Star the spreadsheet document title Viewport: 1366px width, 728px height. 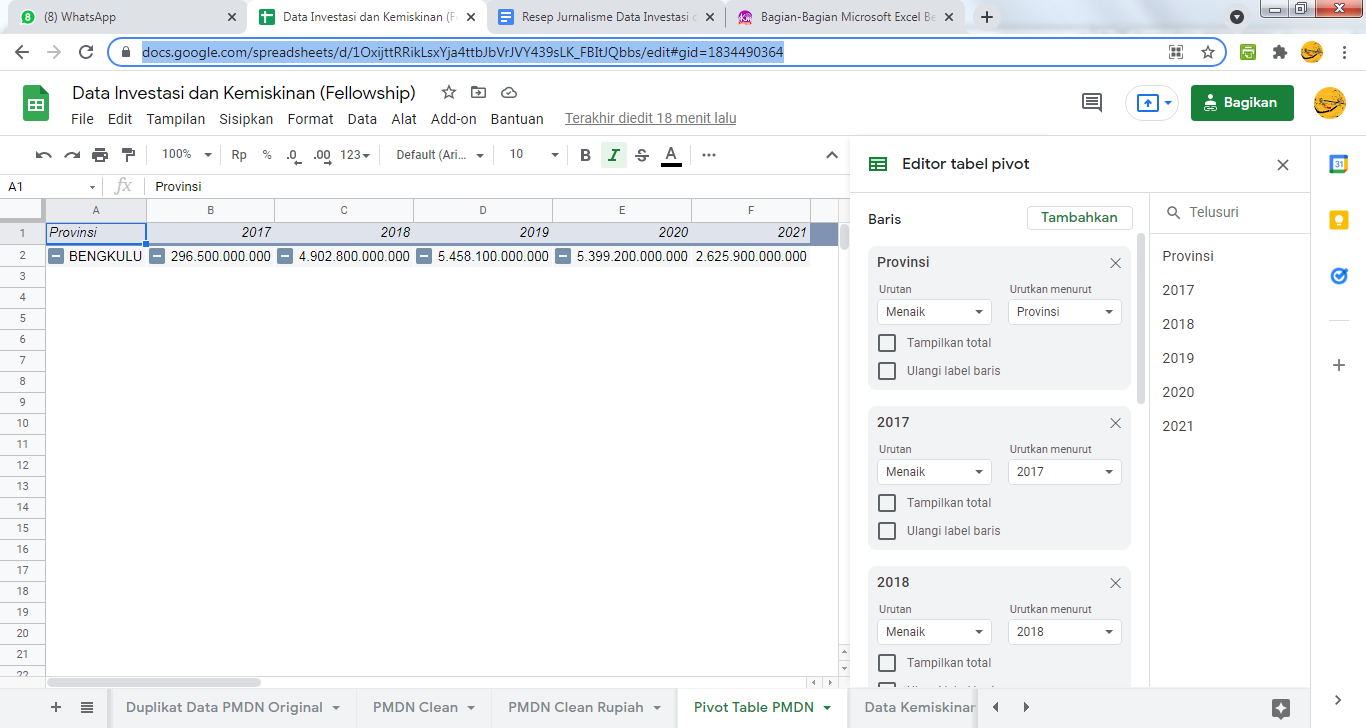click(x=449, y=93)
